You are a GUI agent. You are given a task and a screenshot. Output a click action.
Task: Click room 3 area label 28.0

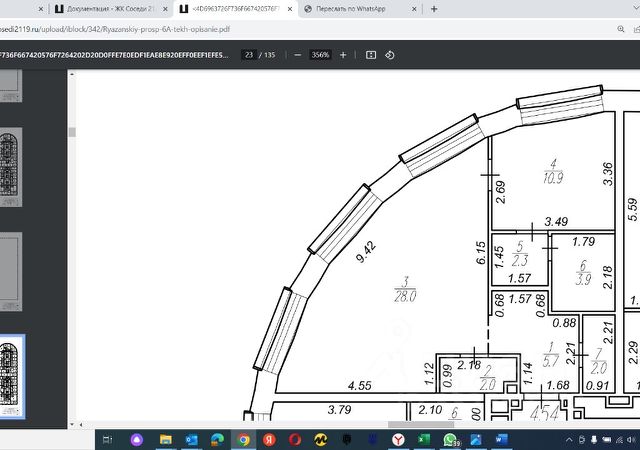pyautogui.click(x=405, y=296)
